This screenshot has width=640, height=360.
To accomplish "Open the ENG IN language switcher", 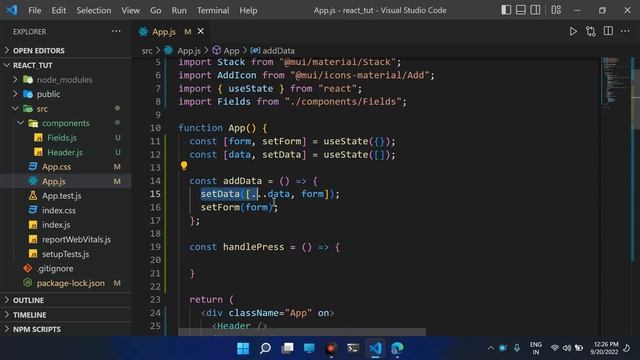I will 536,348.
